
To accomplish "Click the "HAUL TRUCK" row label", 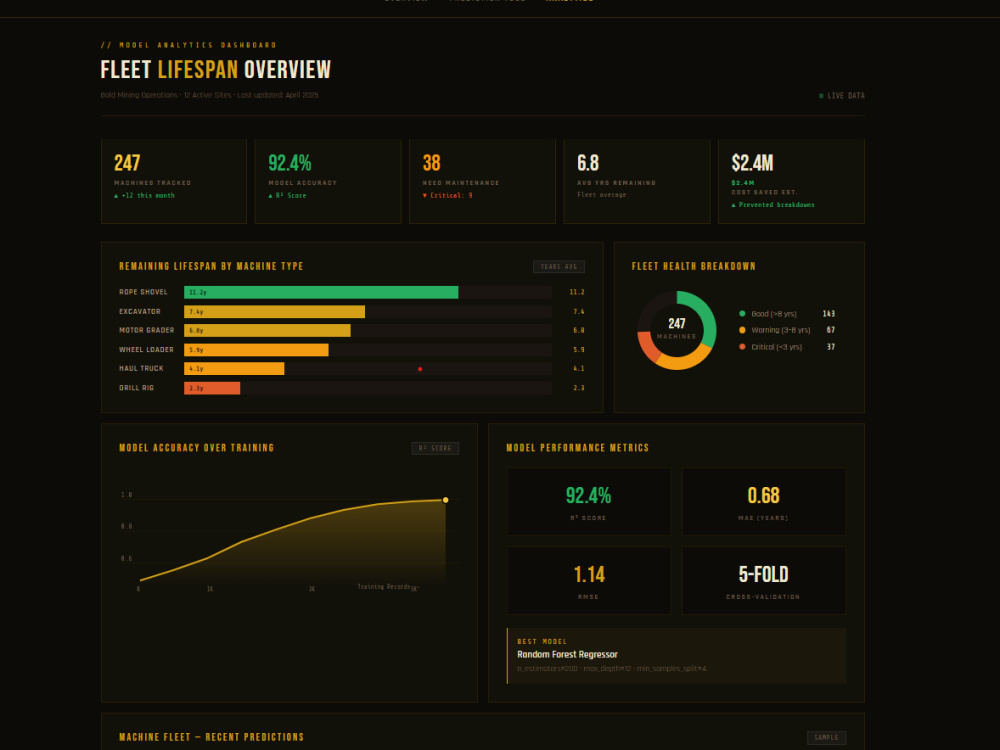I will click(x=141, y=369).
